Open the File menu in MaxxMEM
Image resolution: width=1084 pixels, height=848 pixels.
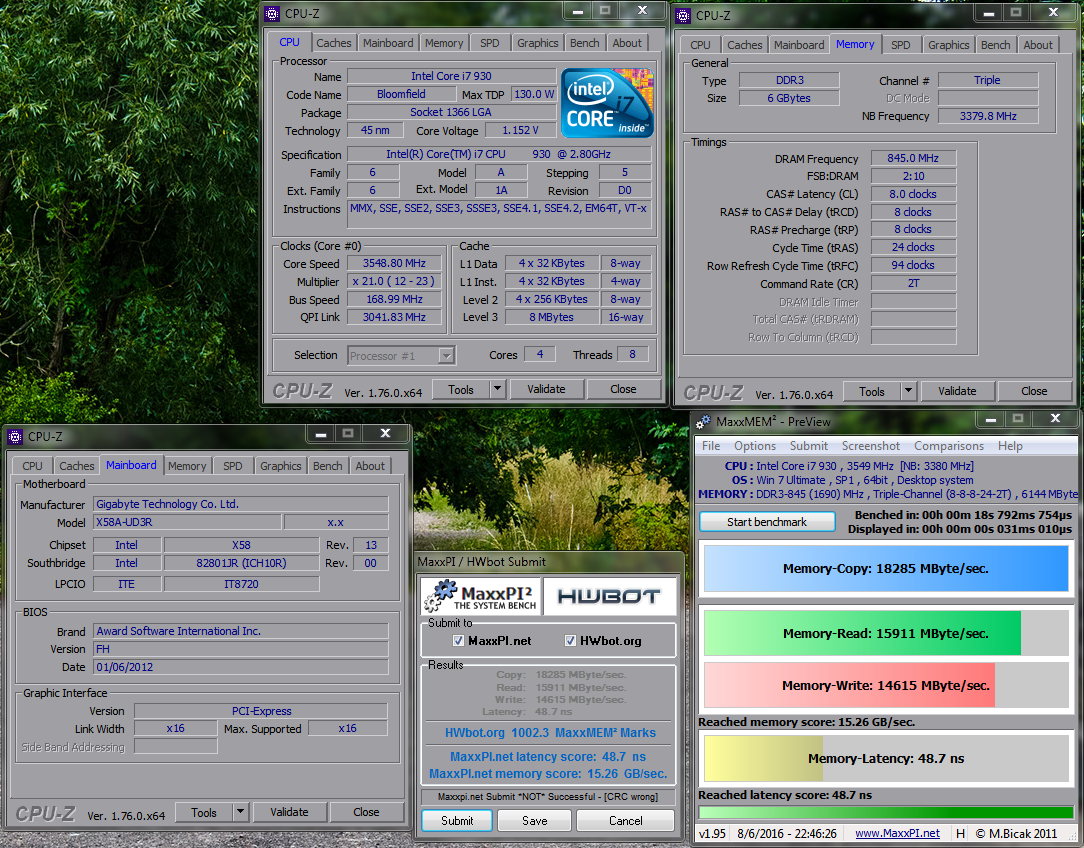coord(711,446)
